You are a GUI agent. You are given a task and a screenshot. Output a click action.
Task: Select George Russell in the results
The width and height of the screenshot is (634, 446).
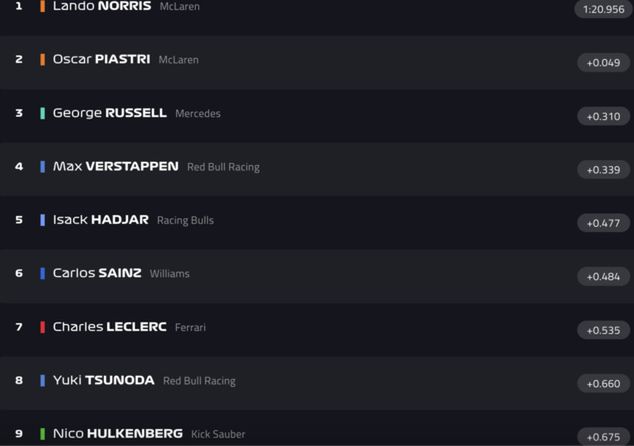point(109,113)
